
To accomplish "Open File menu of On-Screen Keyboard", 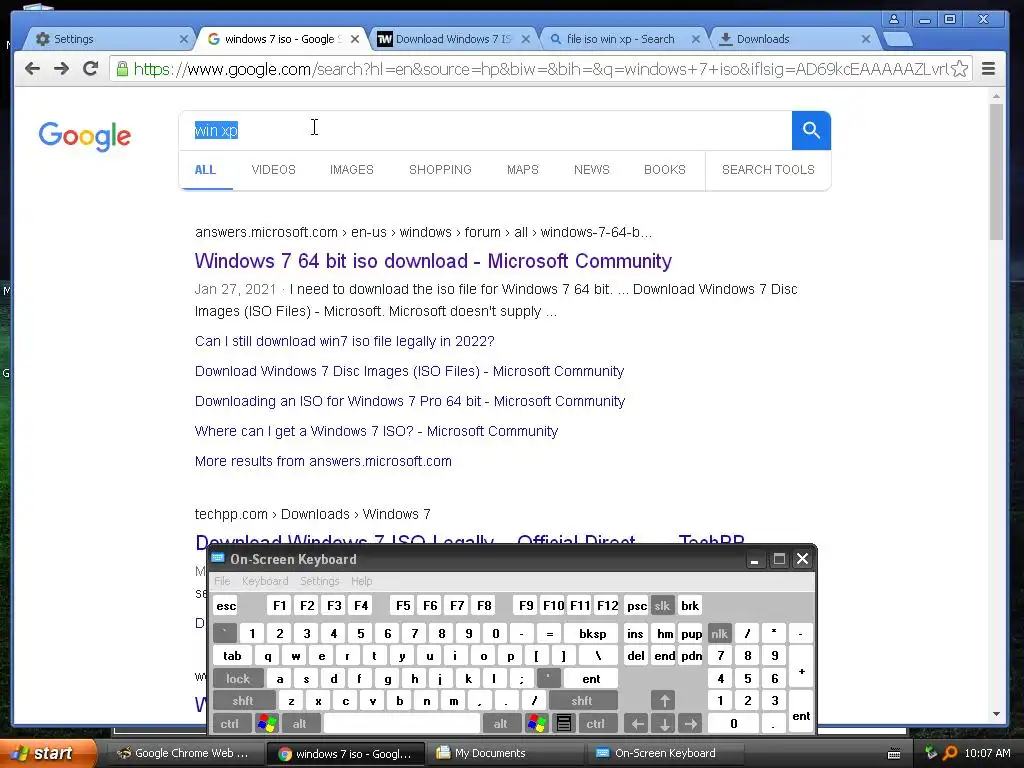I will (x=222, y=581).
